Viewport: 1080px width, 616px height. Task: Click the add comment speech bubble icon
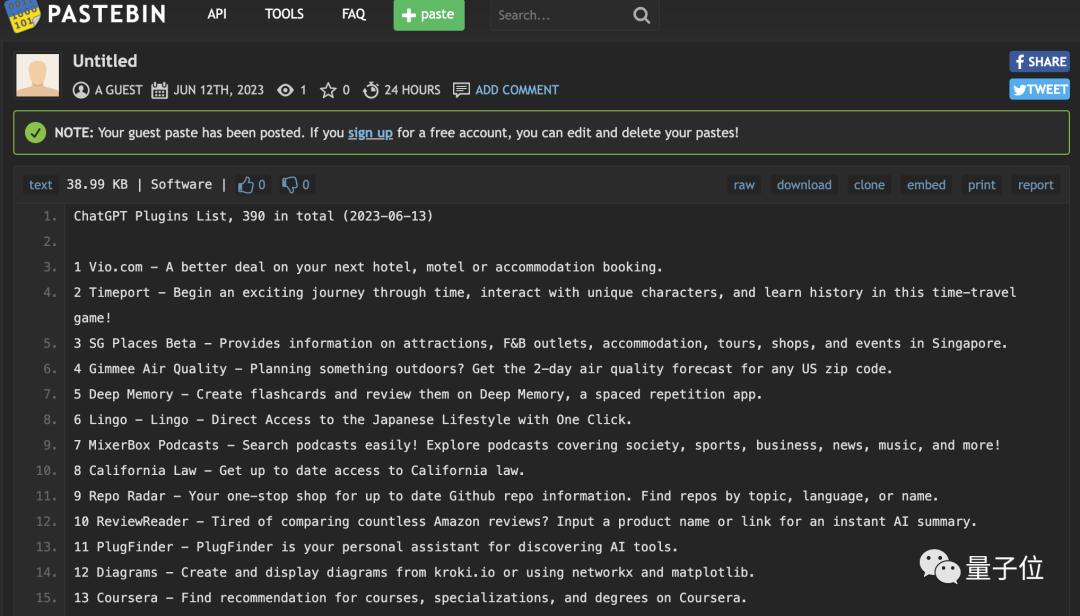pyautogui.click(x=461, y=90)
